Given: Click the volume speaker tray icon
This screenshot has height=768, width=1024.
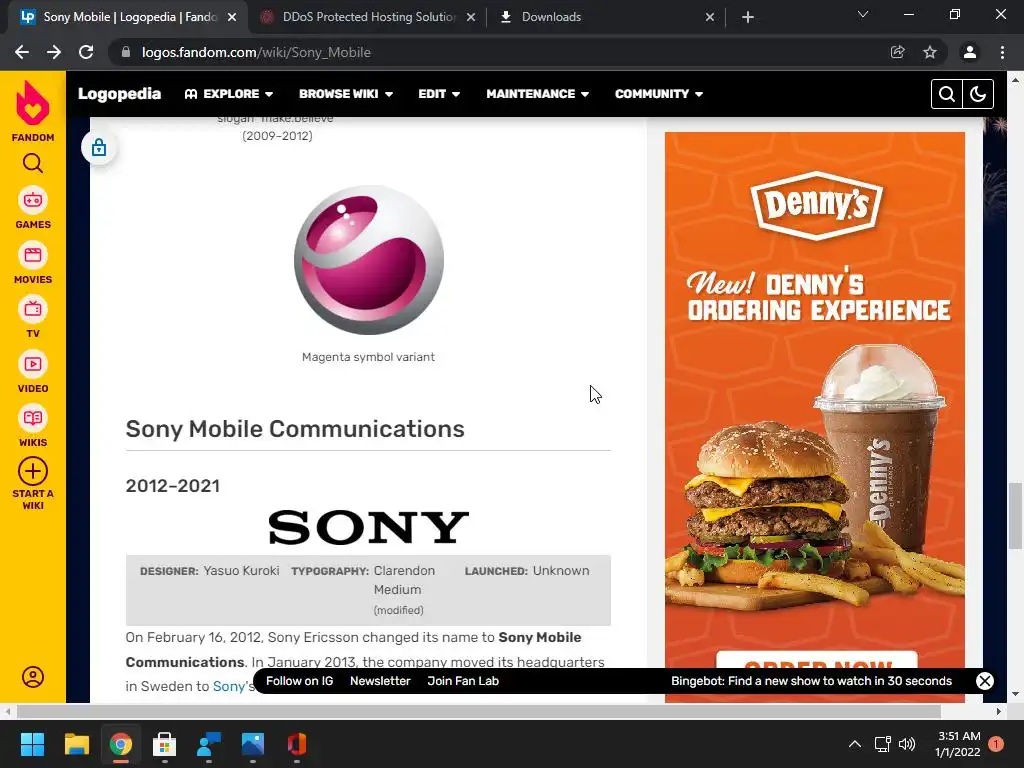Looking at the screenshot, I should point(906,744).
